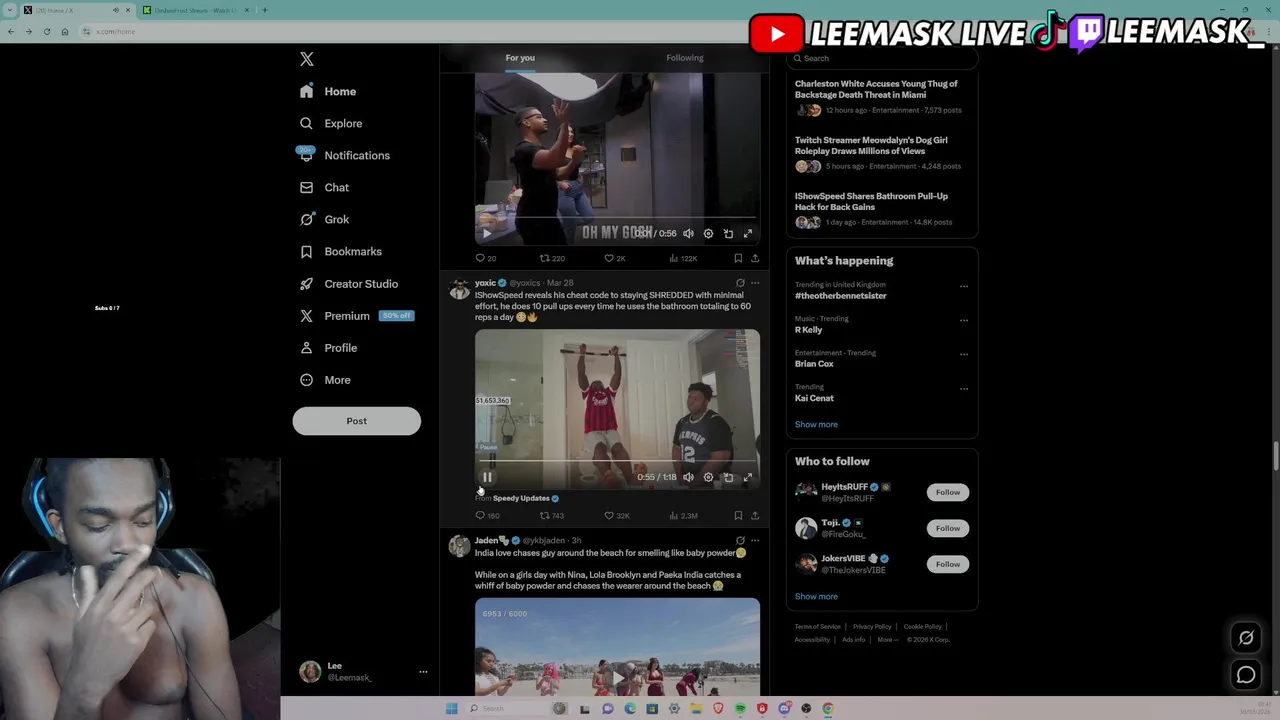Image resolution: width=1280 pixels, height=720 pixels.
Task: Toggle picture-in-picture on the top video
Action: (x=728, y=233)
